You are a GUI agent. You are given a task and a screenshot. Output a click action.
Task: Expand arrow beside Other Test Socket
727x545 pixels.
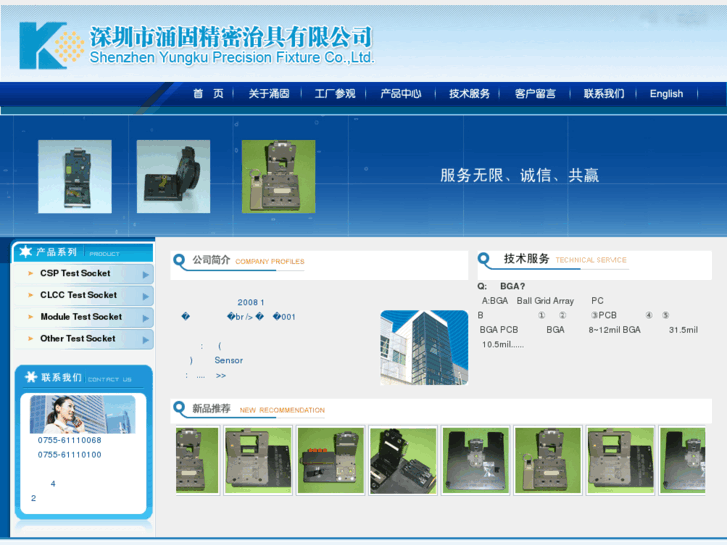pos(146,340)
